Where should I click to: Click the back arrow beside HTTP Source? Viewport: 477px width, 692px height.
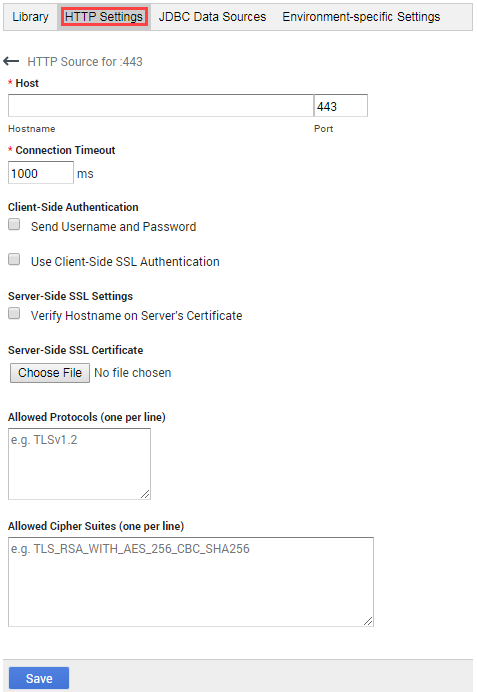point(11,61)
